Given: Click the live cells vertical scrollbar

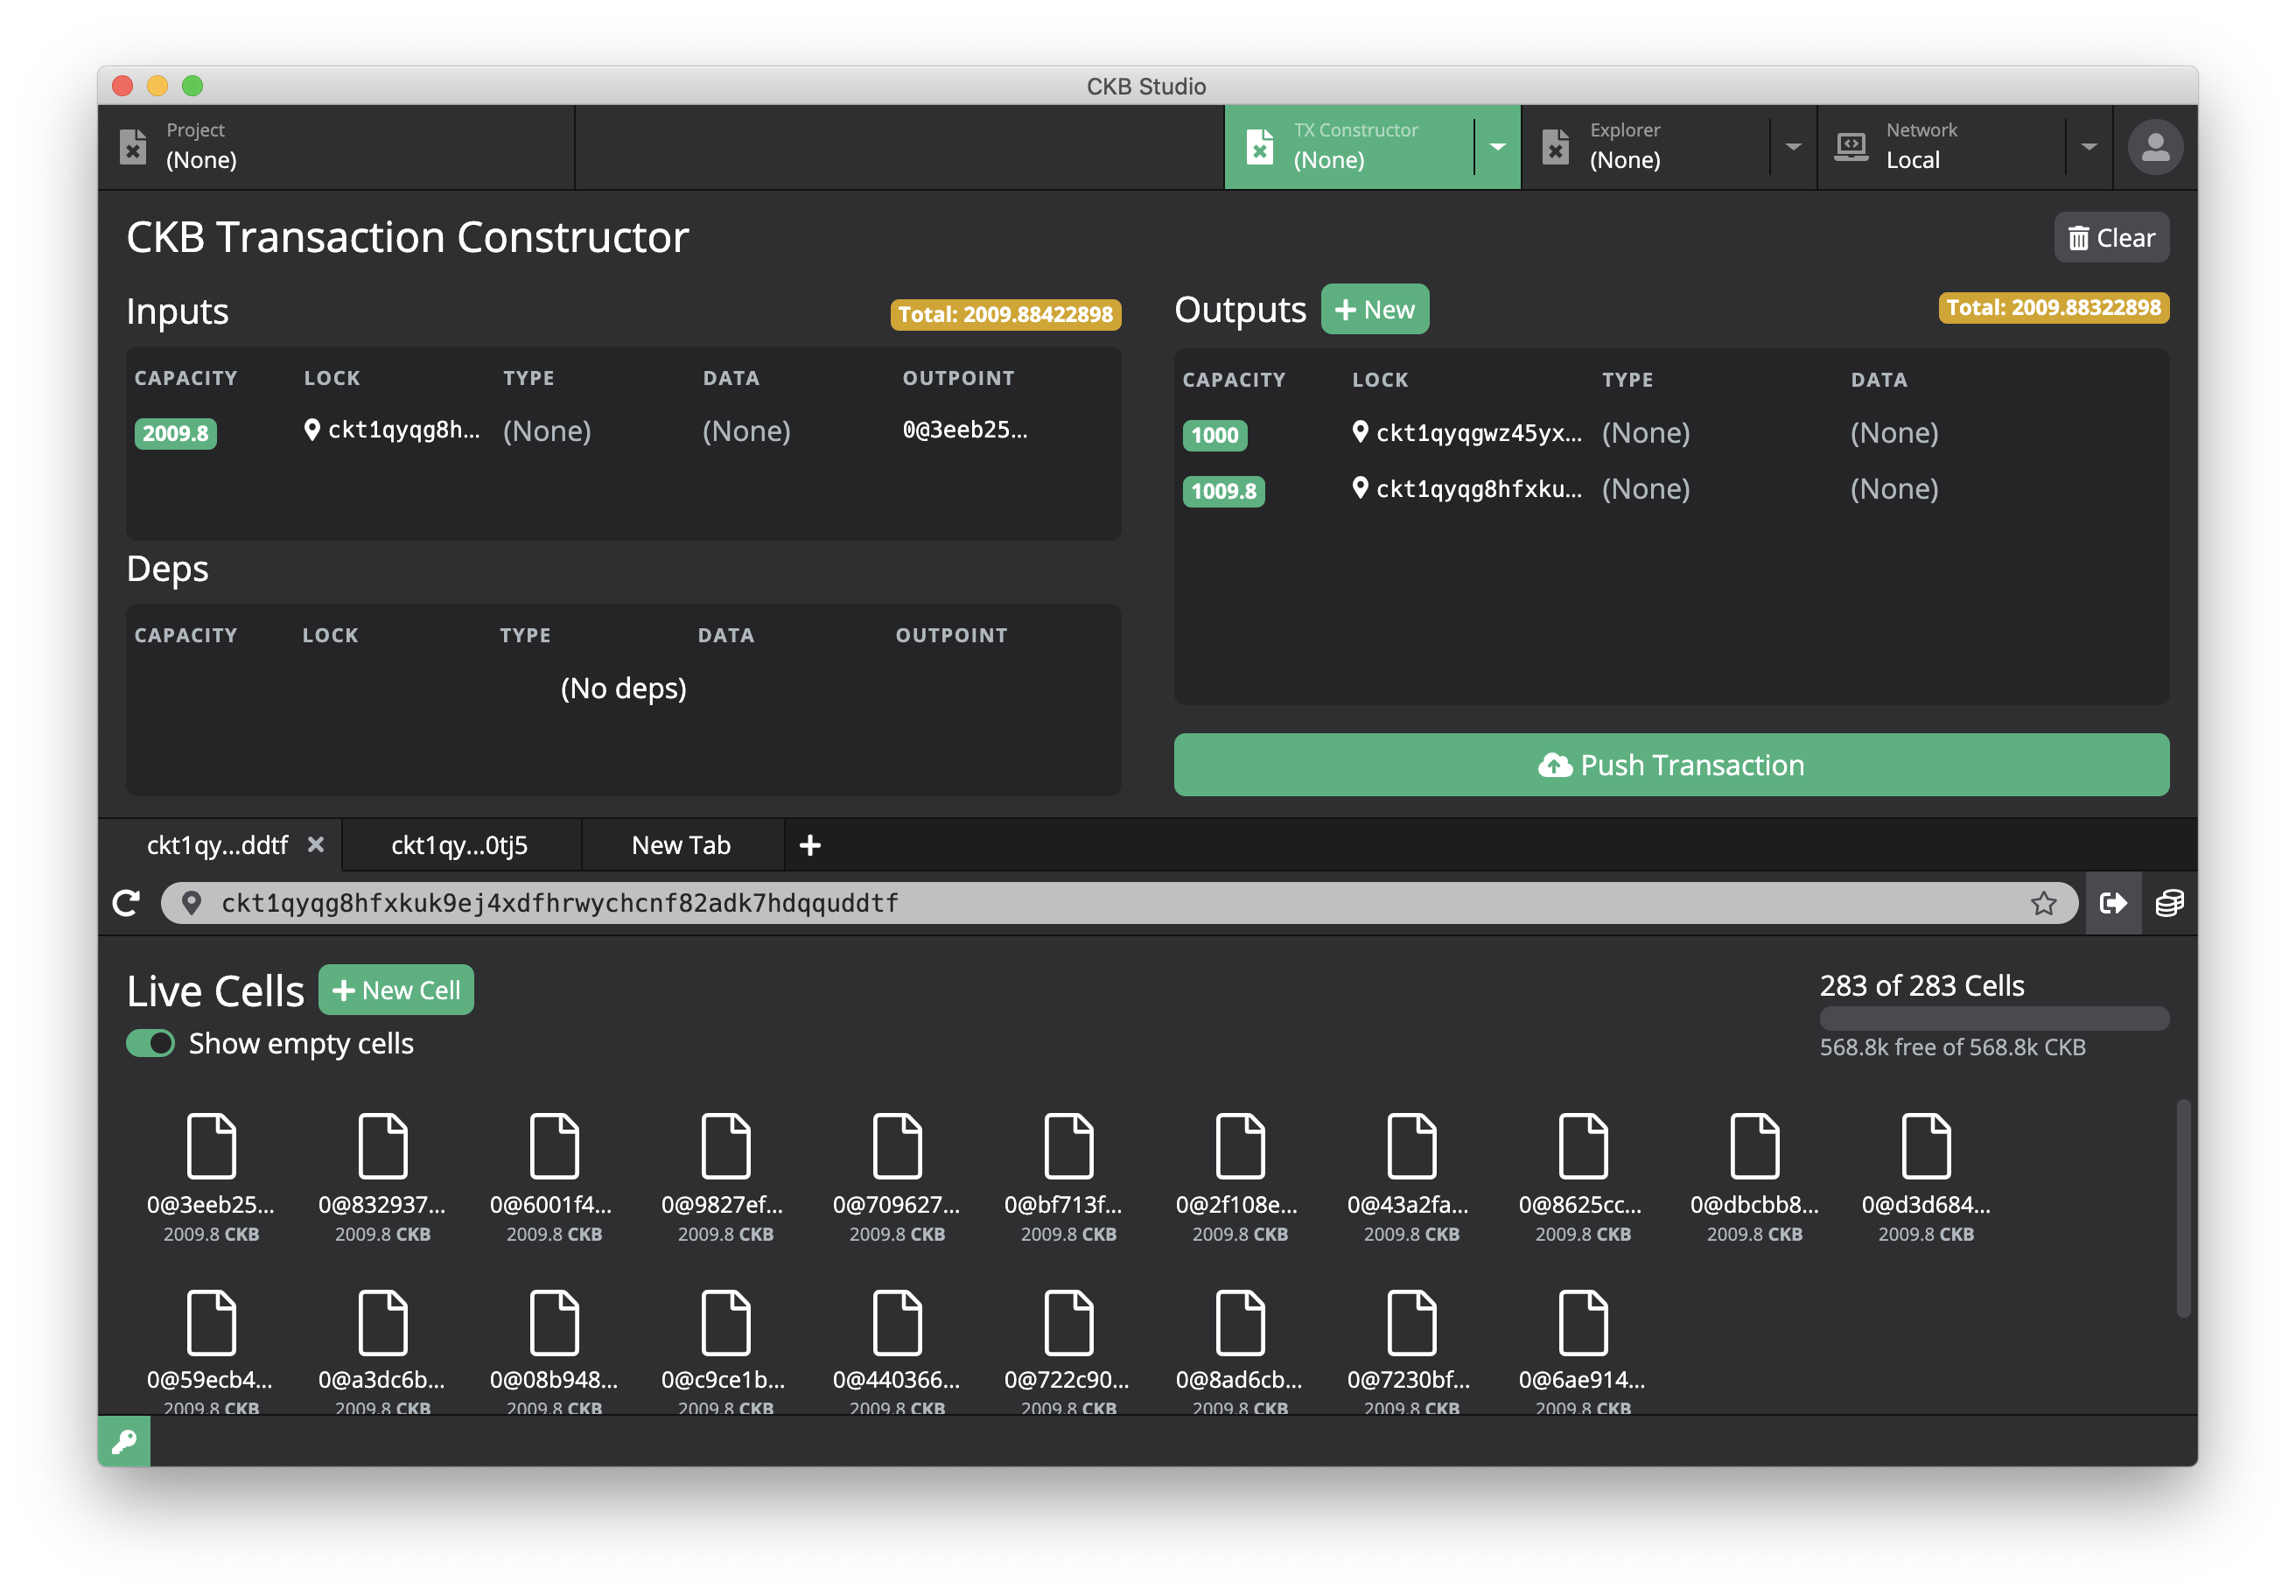Looking at the screenshot, I should [x=2182, y=1208].
